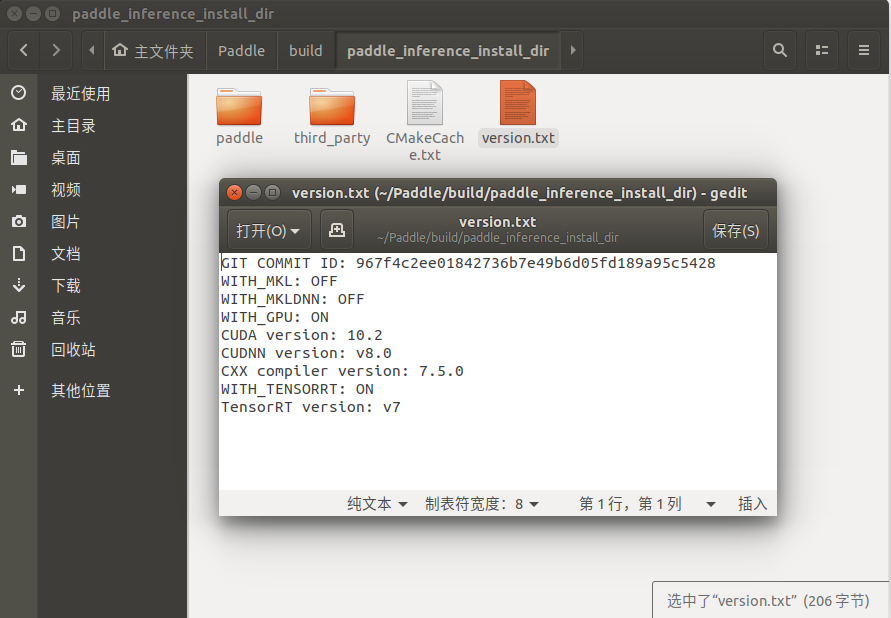Navigate to build in the path bar

pos(306,51)
